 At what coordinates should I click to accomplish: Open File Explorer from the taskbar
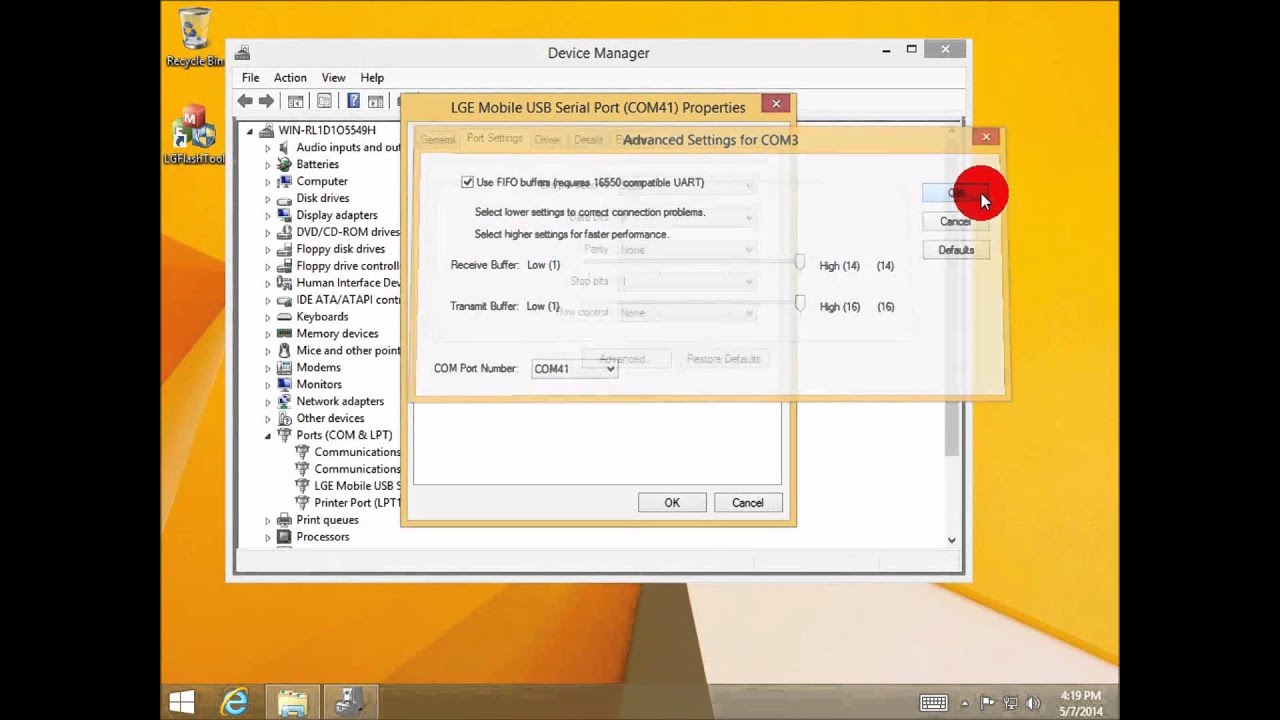[292, 702]
